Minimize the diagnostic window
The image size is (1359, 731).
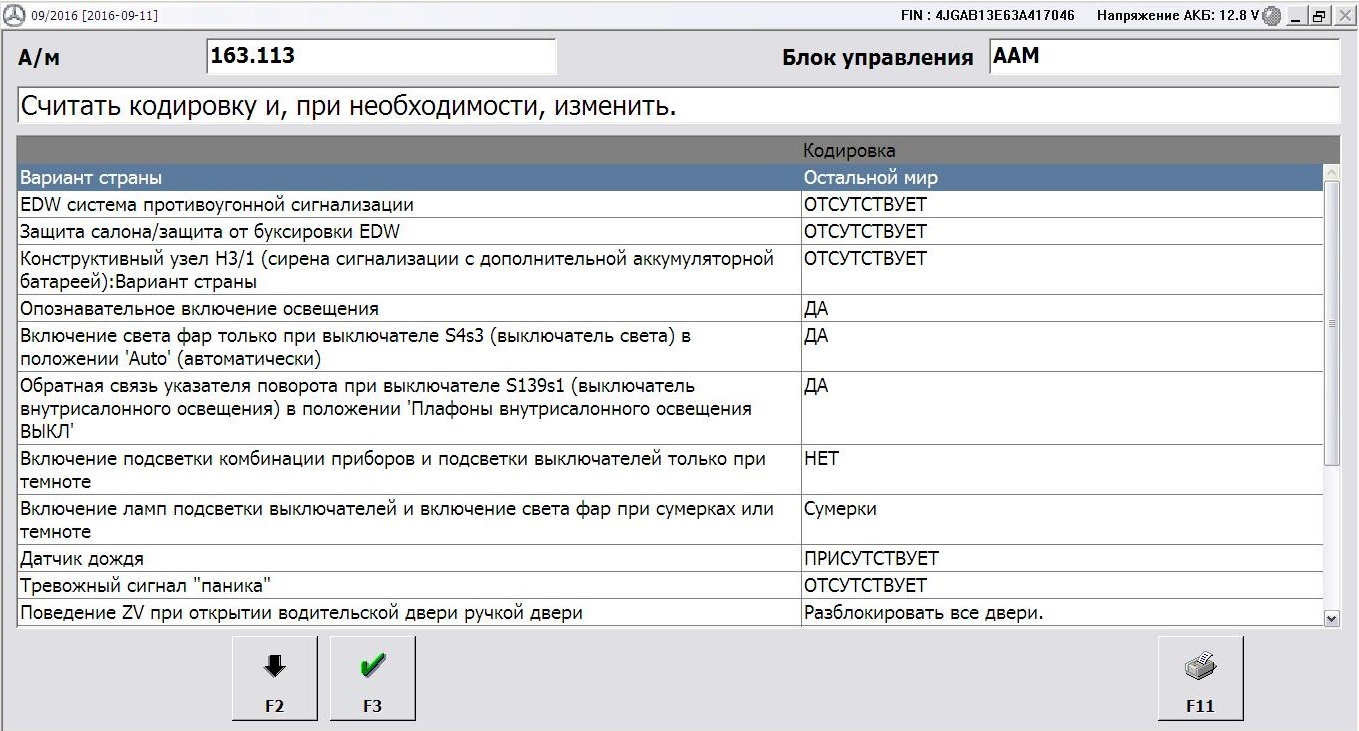point(1295,16)
